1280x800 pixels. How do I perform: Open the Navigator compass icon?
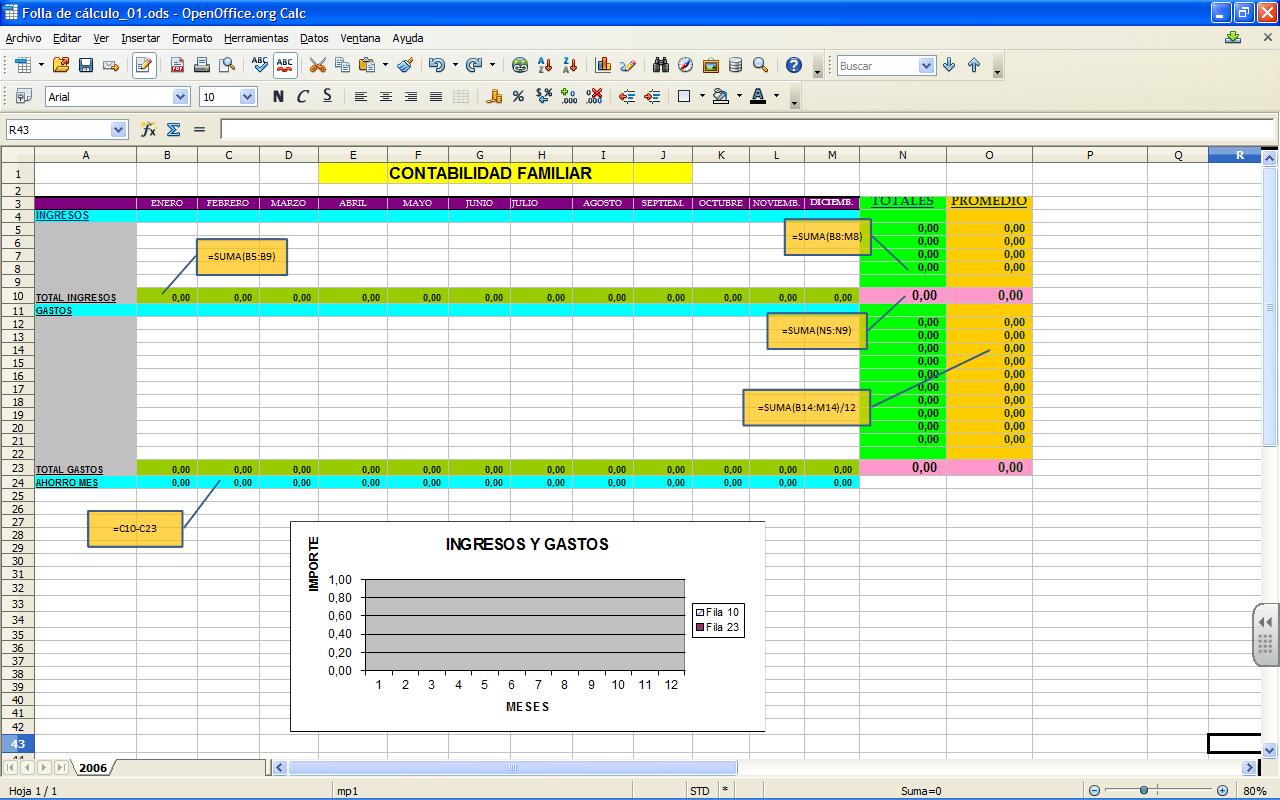tap(685, 66)
